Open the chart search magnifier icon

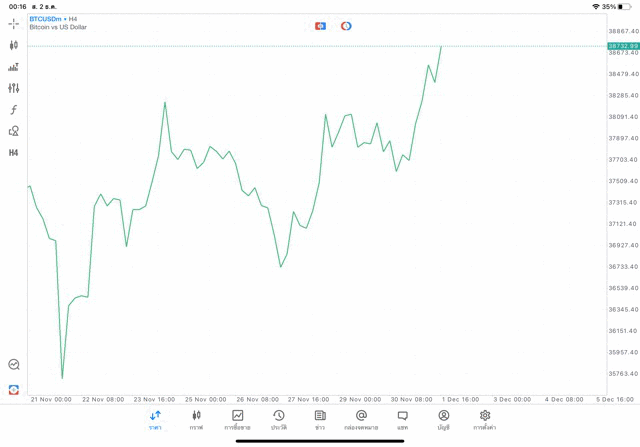click(14, 365)
